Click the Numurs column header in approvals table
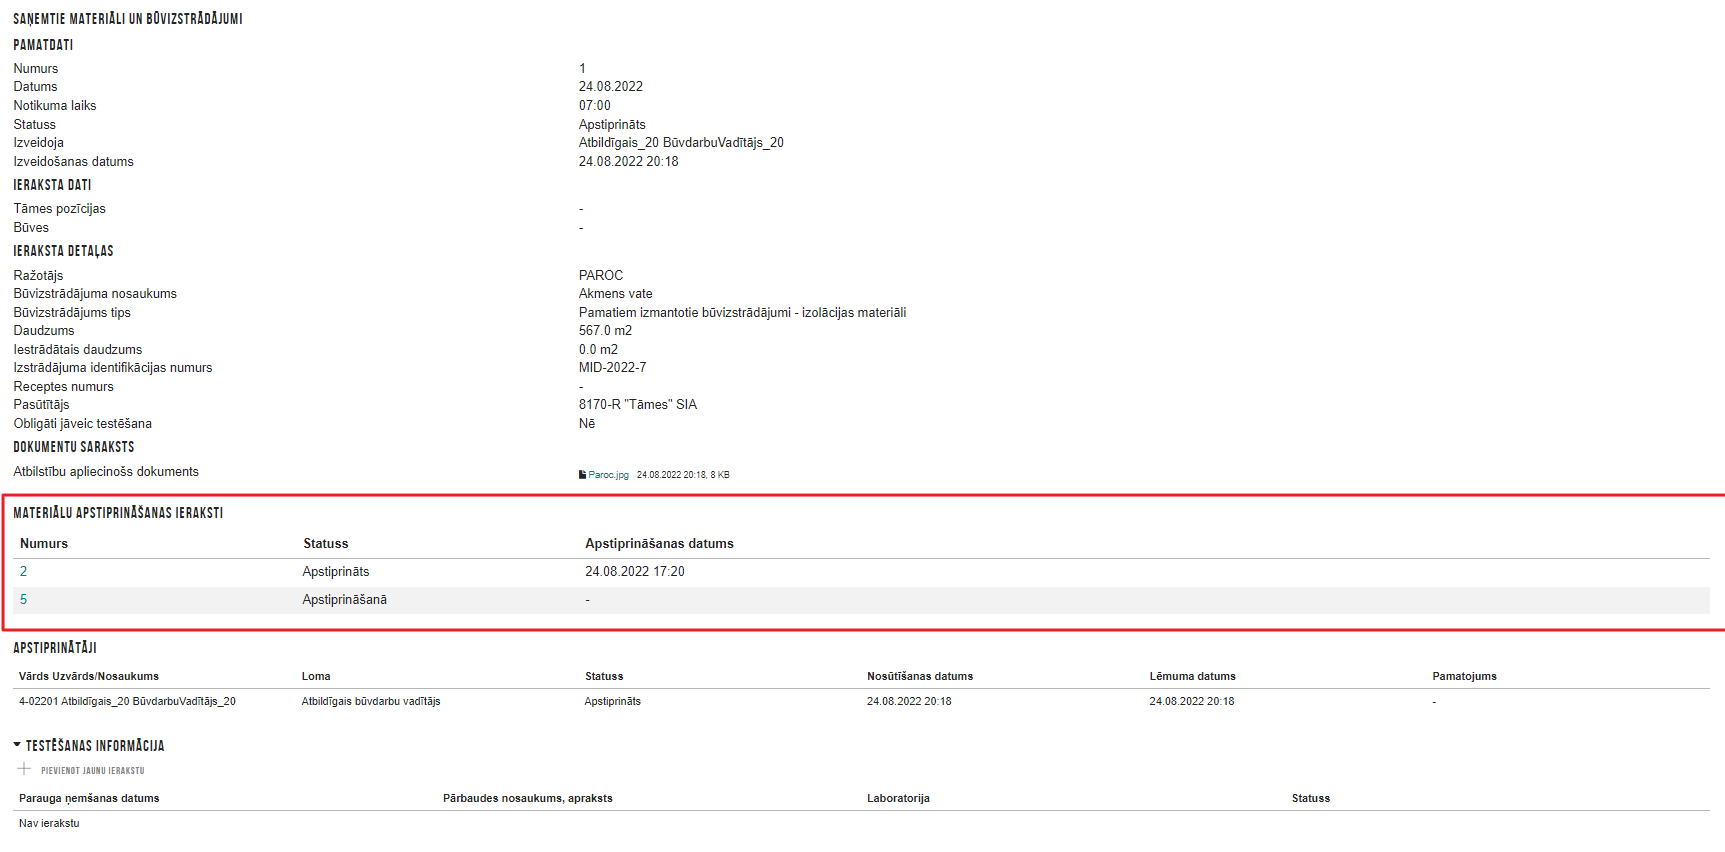 pyautogui.click(x=44, y=544)
